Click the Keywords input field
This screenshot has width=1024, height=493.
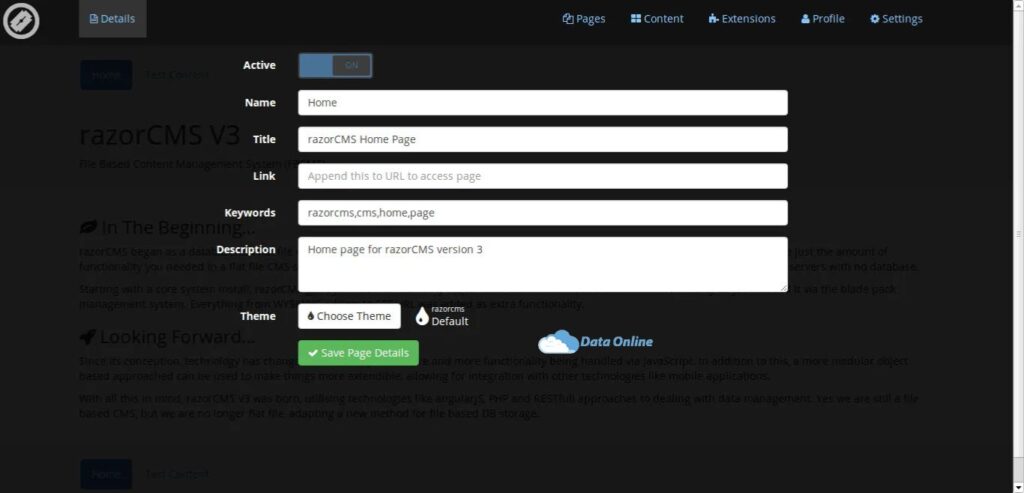click(543, 212)
